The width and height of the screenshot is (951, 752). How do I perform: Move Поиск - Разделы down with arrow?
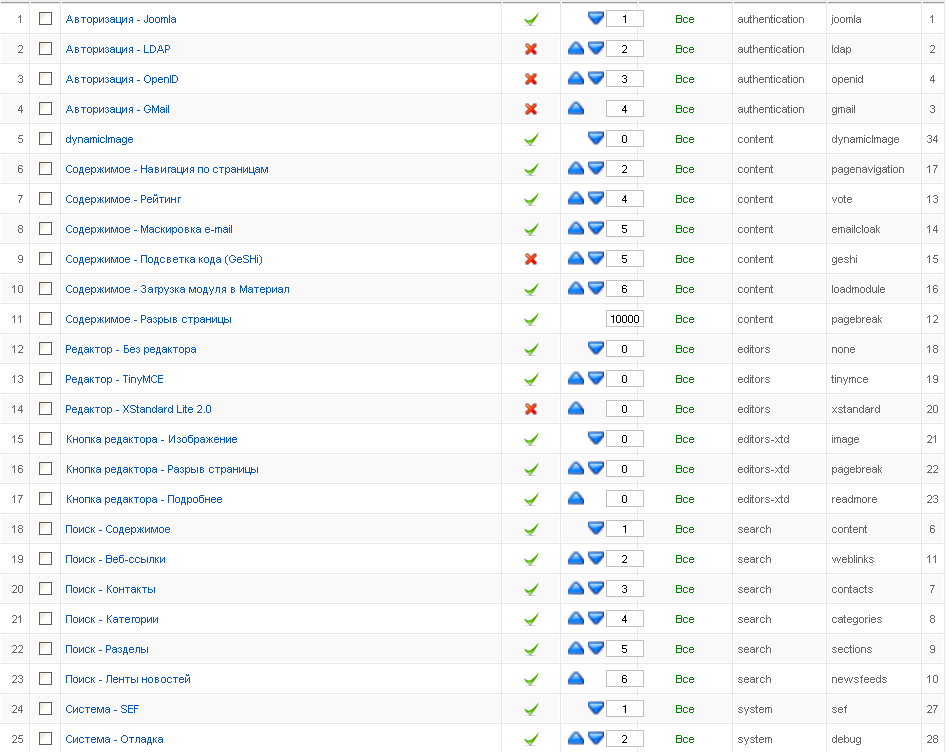596,648
